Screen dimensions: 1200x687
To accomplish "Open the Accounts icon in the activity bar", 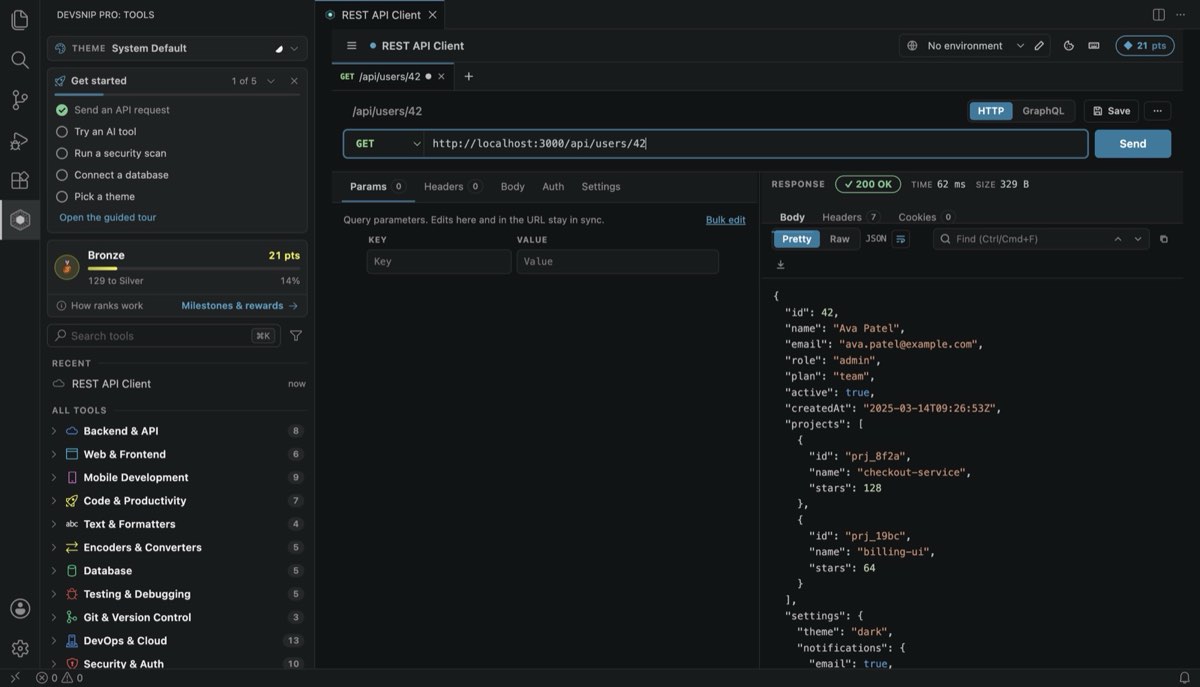I will 19,608.
